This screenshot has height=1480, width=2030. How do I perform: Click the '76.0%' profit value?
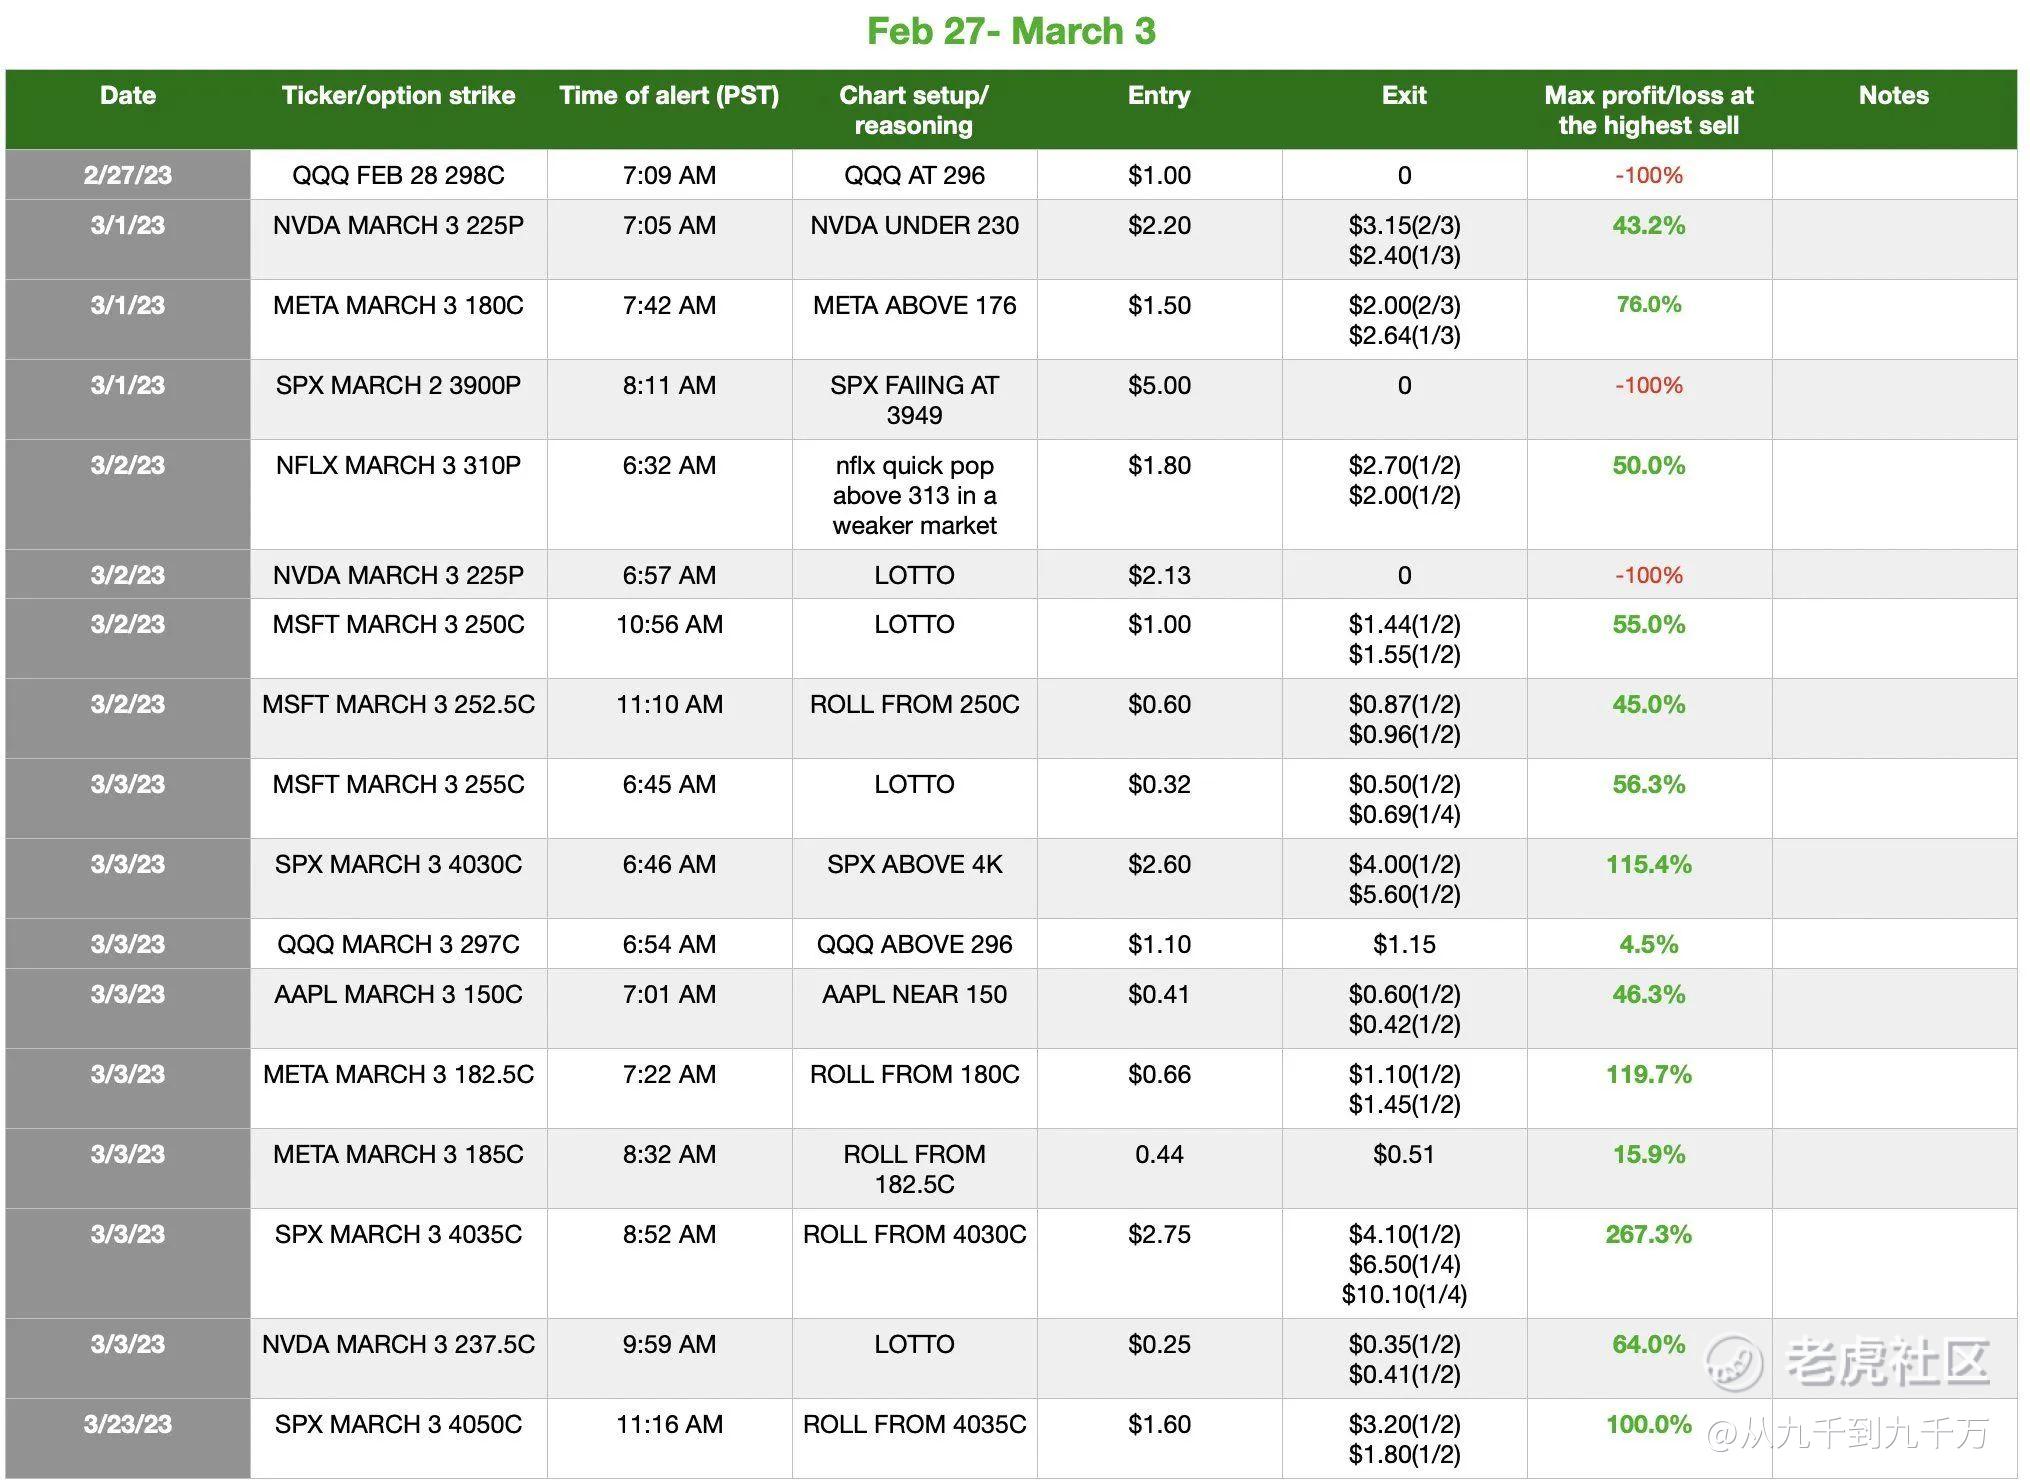(x=1649, y=305)
